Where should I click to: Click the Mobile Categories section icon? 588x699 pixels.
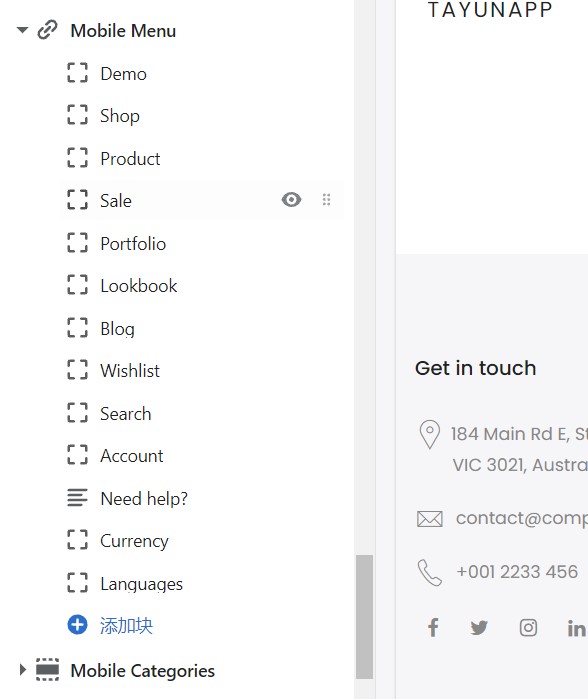pos(47,670)
